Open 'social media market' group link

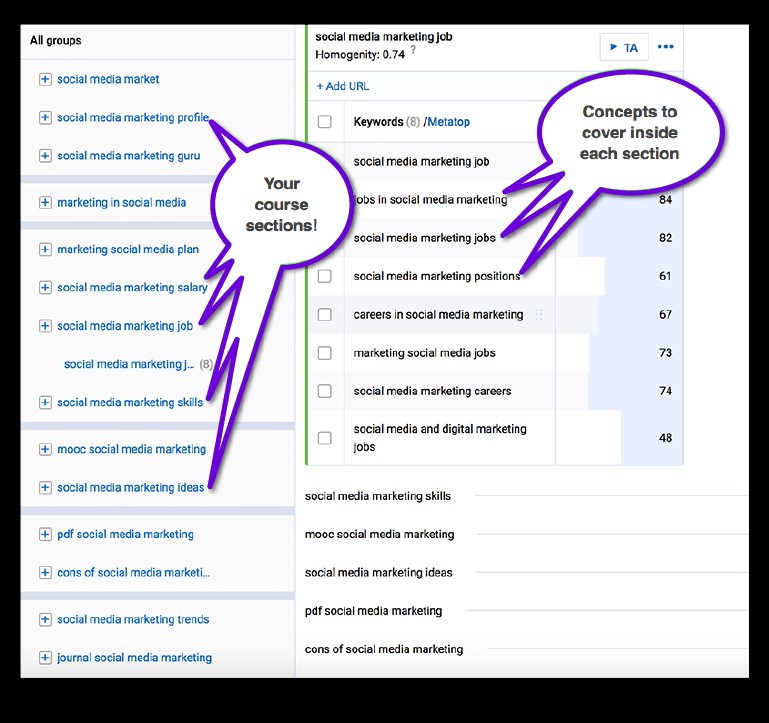108,79
